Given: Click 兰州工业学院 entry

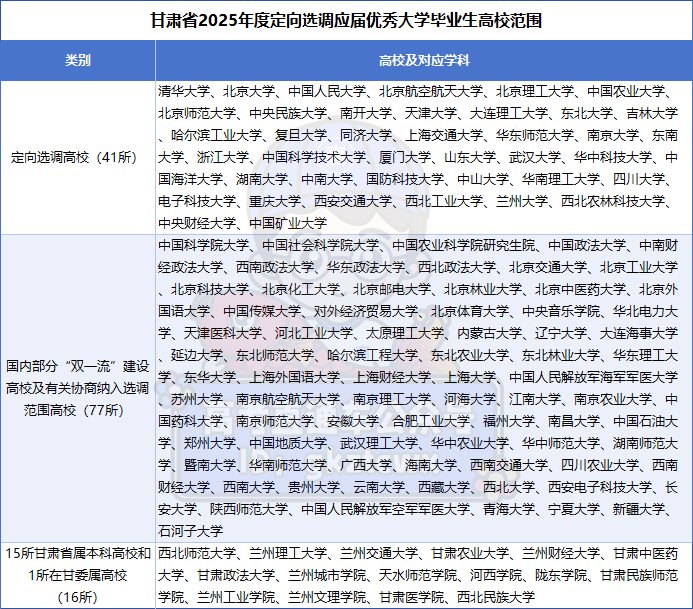Looking at the screenshot, I should point(236,598).
